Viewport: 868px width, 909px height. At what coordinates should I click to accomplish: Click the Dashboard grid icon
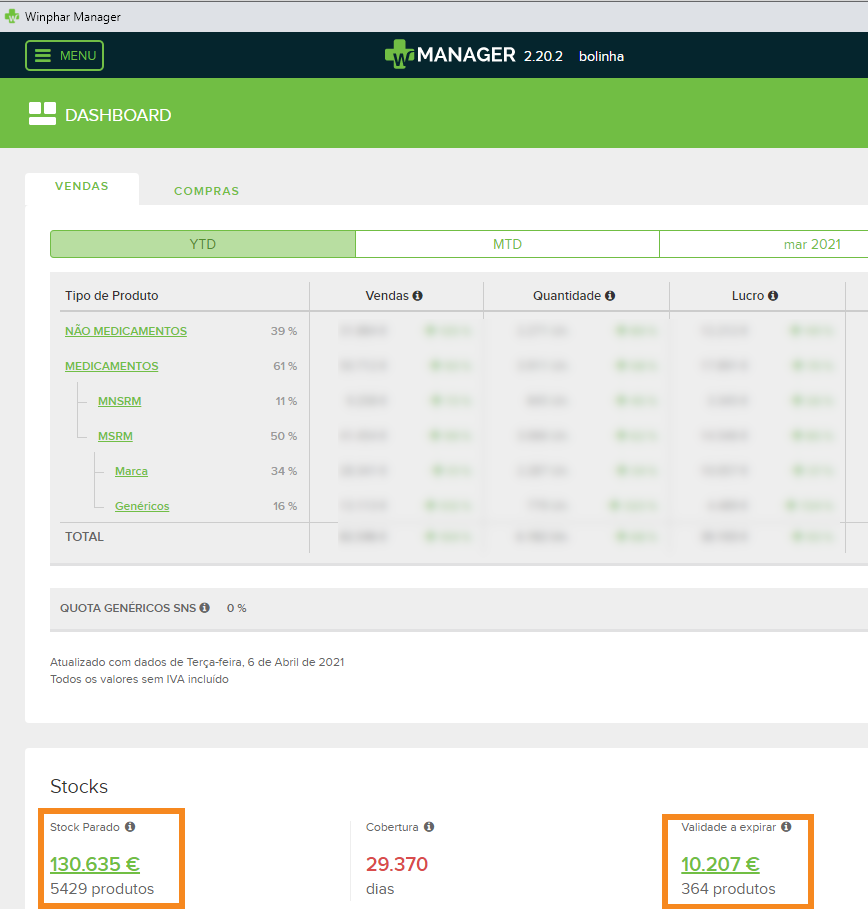click(42, 114)
